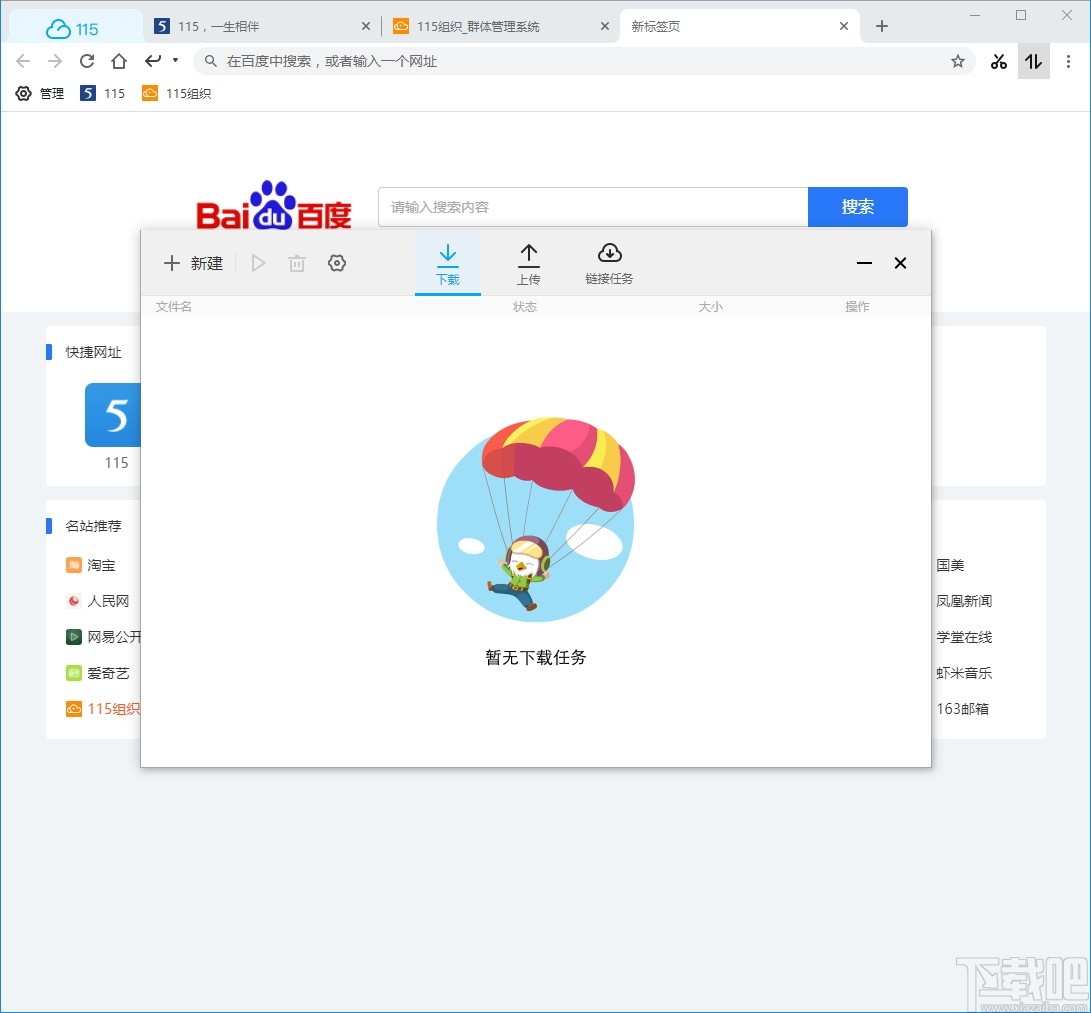Open the 淘宝 site link
Image resolution: width=1091 pixels, height=1013 pixels.
point(91,565)
